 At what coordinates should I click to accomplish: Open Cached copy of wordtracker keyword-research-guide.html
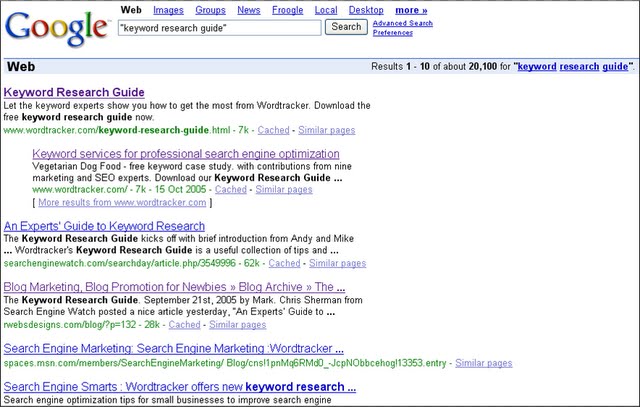273,130
